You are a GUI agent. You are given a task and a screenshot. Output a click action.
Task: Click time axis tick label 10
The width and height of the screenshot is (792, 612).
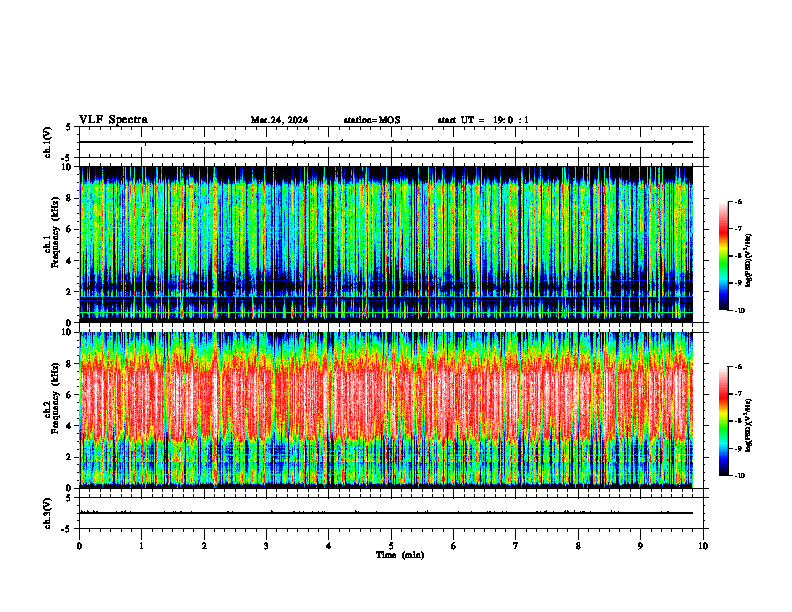[x=703, y=546]
